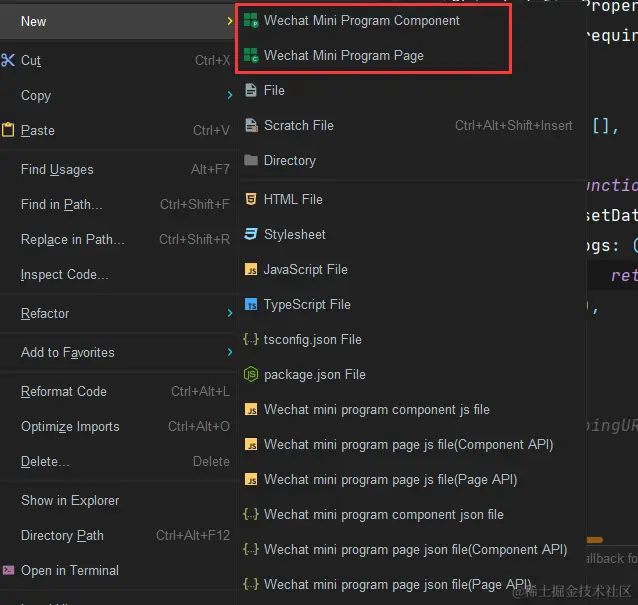Open the Refactor menu entry
Screen dimensions: 638x605
118,313
